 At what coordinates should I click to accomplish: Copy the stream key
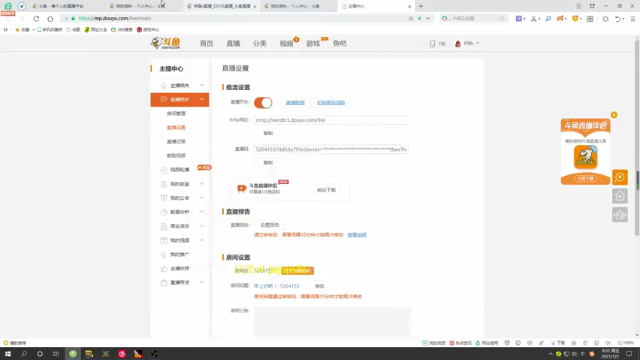[x=268, y=162]
